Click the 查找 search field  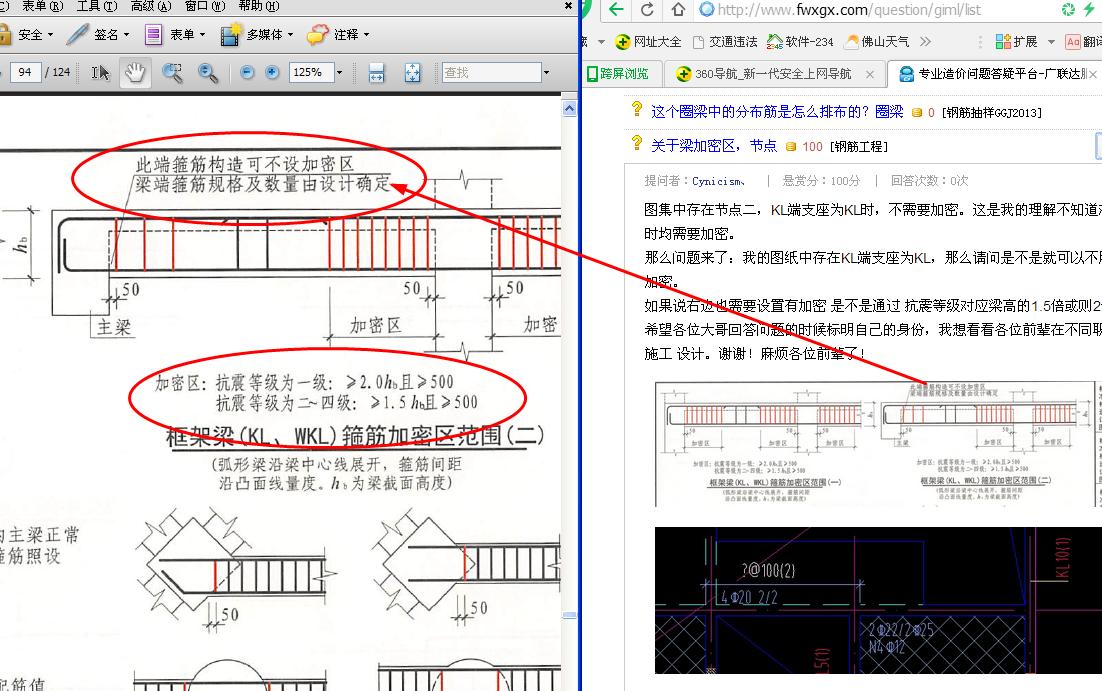492,72
